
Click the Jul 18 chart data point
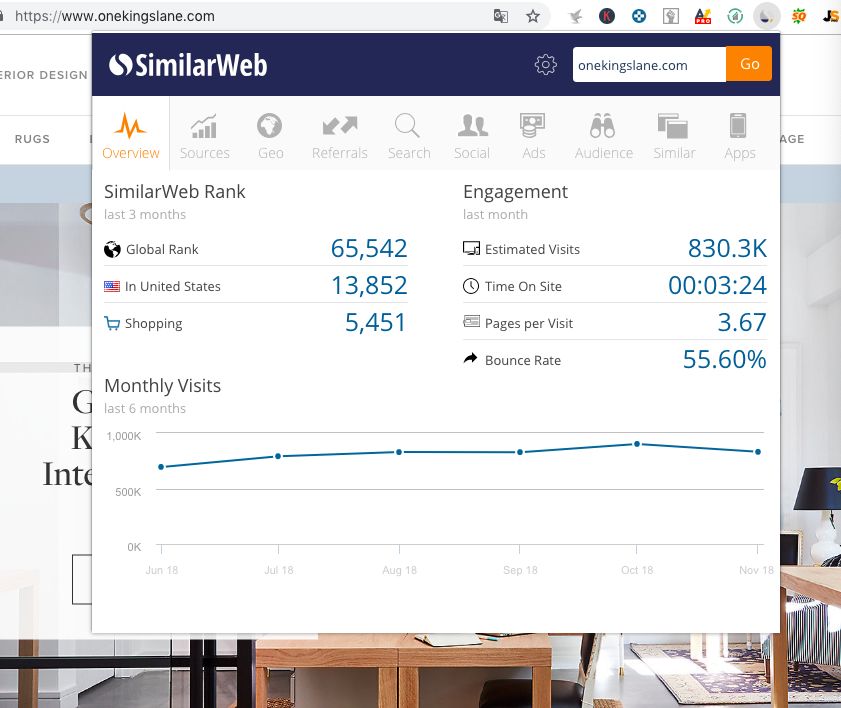278,456
